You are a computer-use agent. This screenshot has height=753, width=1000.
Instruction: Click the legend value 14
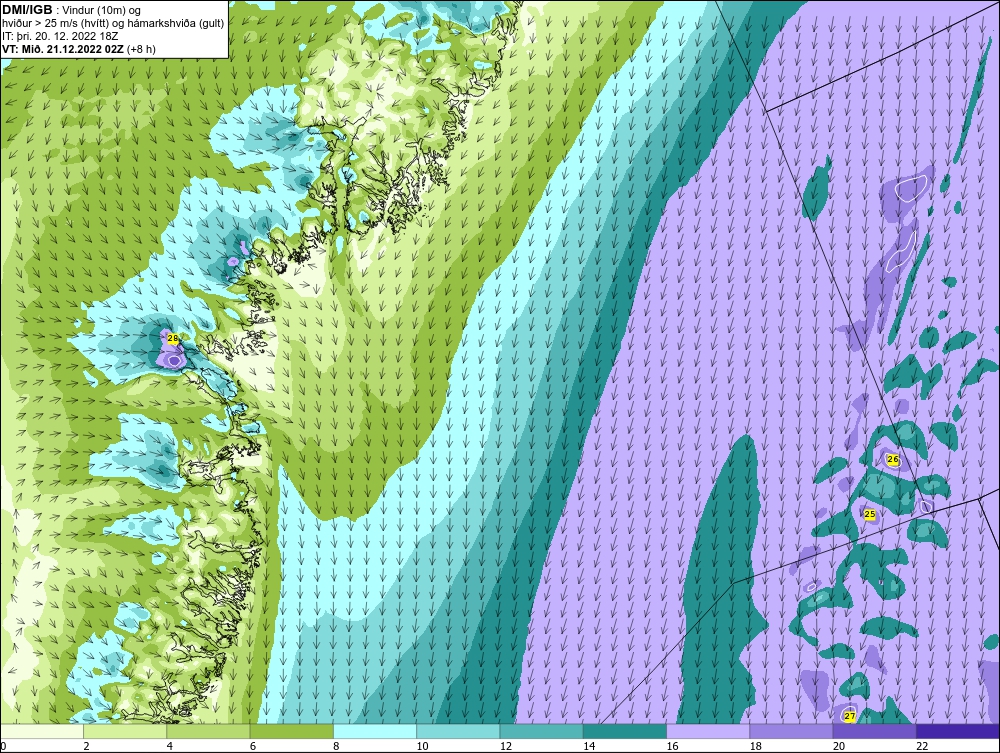click(x=589, y=746)
